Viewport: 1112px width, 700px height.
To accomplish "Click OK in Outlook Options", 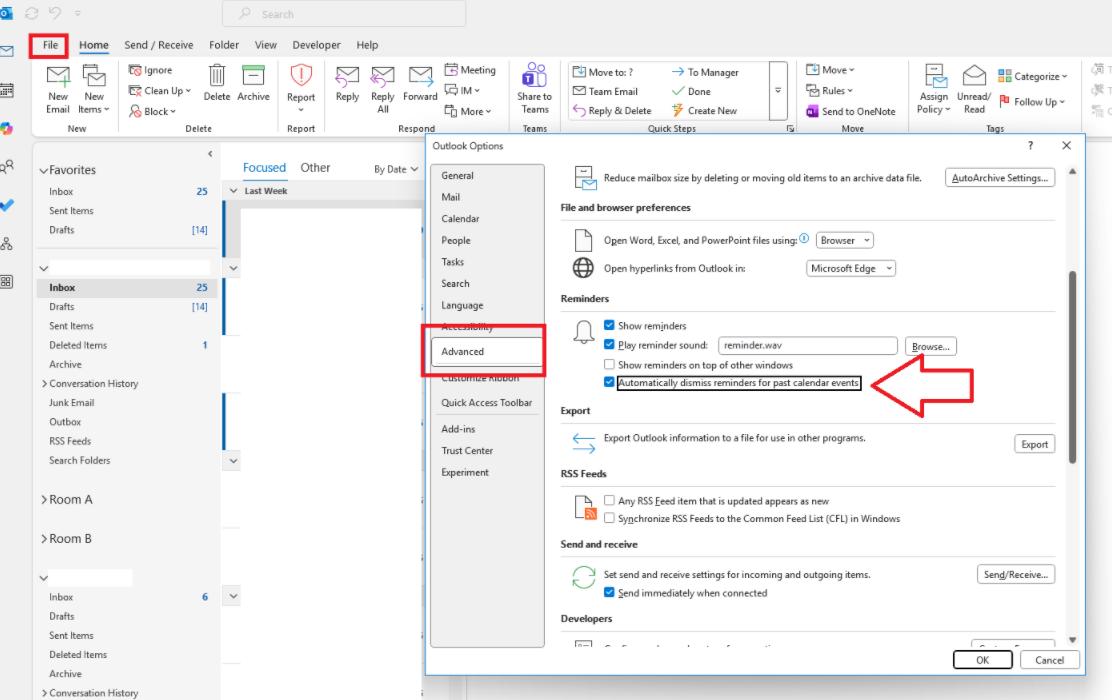I will point(982,660).
